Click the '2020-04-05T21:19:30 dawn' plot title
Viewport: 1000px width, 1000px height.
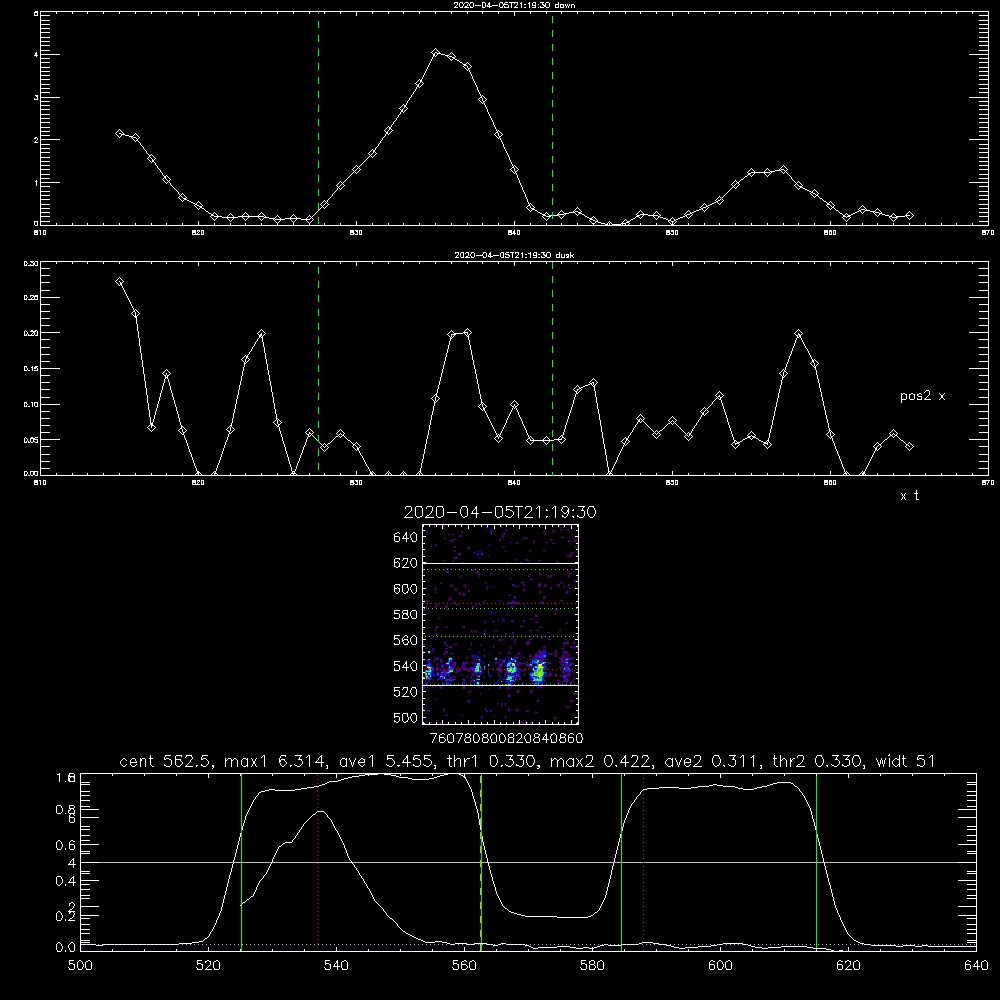point(514,5)
